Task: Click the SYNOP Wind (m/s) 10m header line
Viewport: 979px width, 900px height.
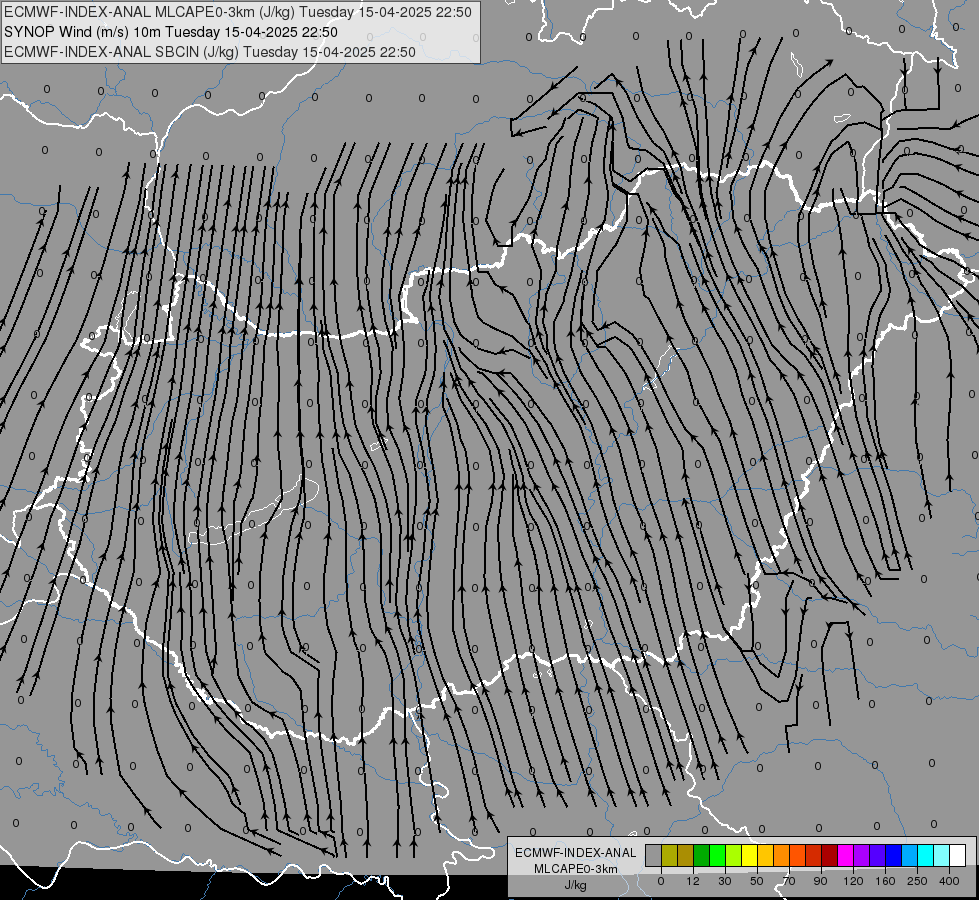Action: [x=170, y=32]
